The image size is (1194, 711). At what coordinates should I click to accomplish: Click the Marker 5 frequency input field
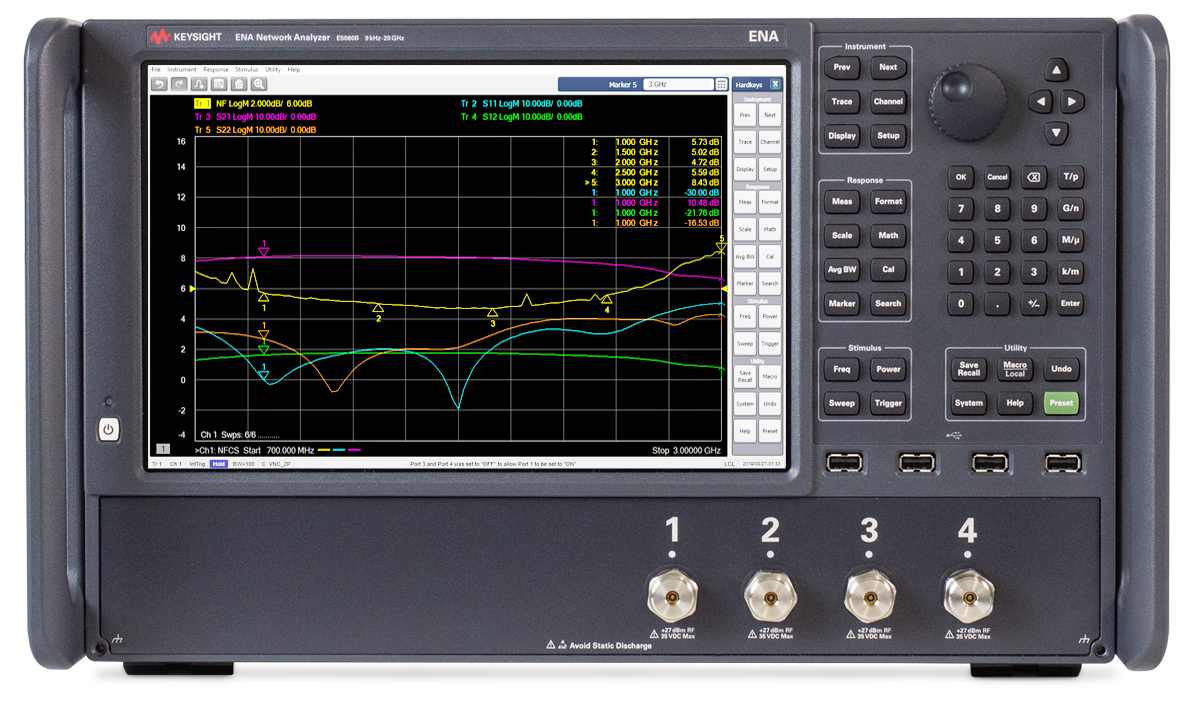point(677,85)
